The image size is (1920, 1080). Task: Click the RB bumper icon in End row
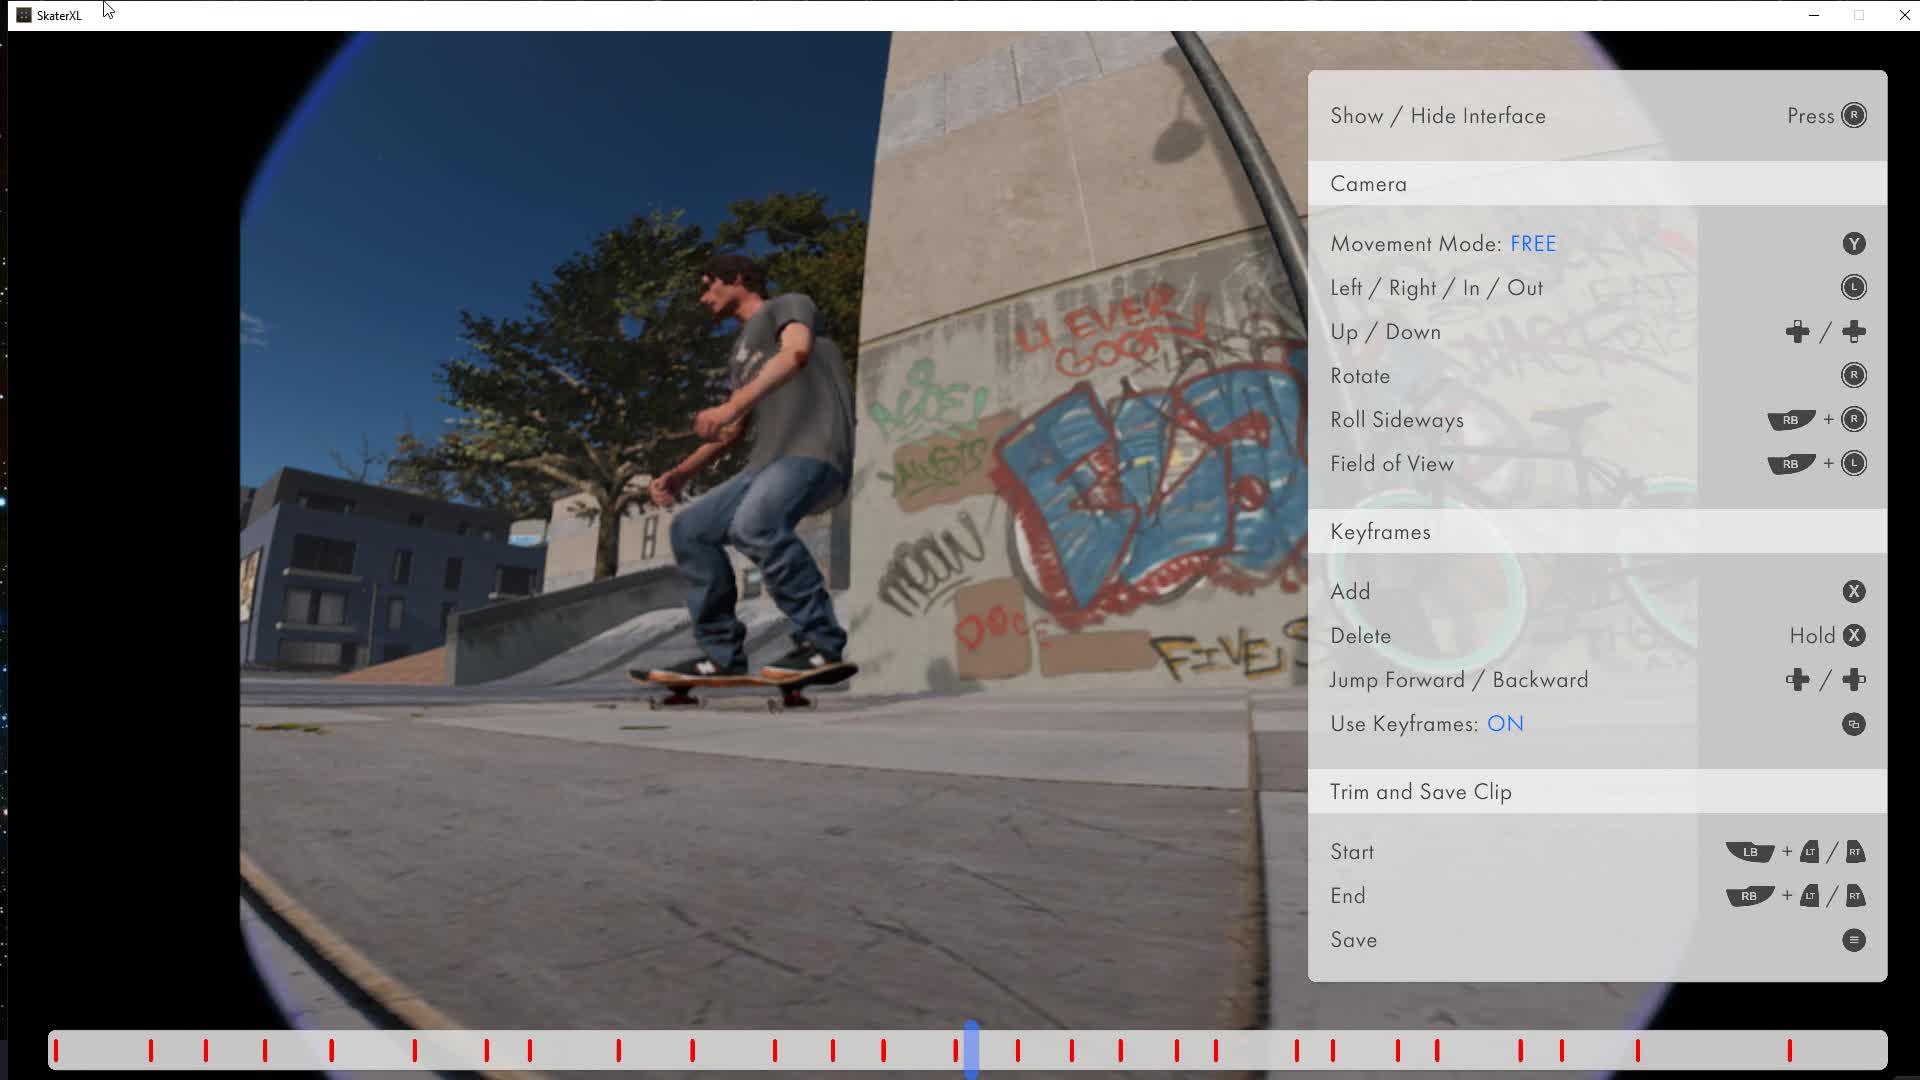pyautogui.click(x=1750, y=896)
